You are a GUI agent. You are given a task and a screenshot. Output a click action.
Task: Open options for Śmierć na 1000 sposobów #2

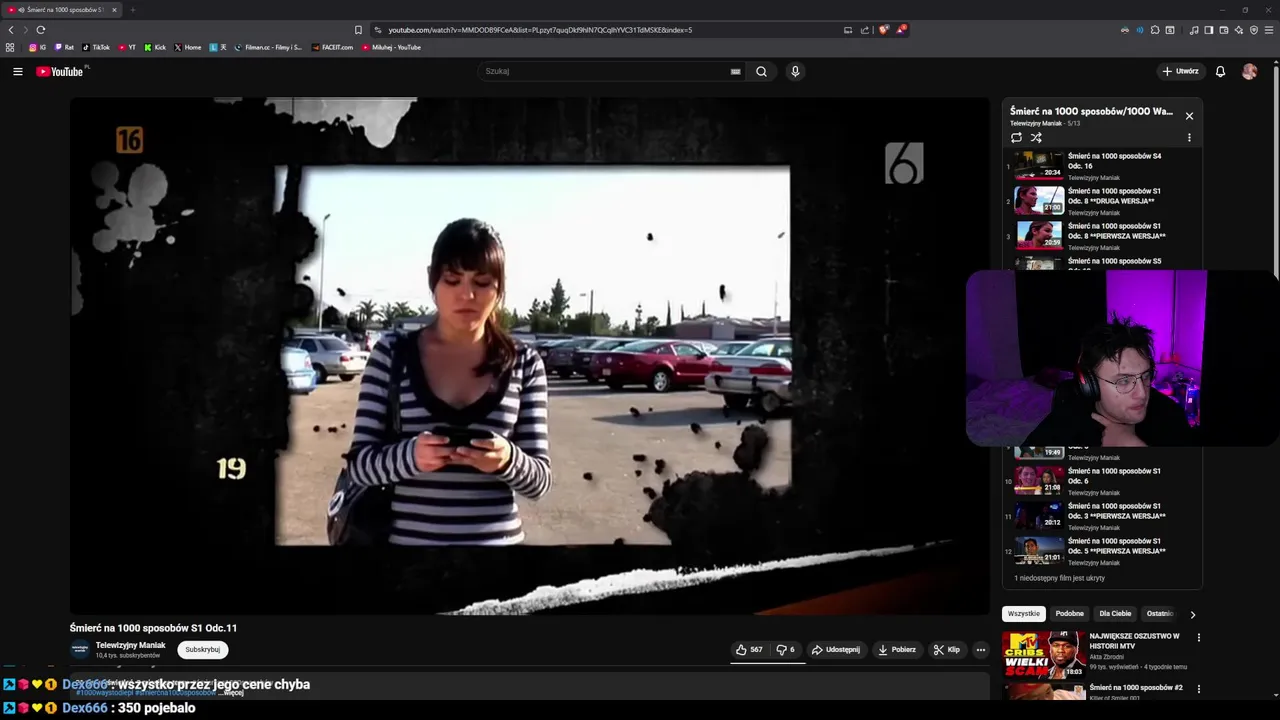pyautogui.click(x=1198, y=689)
